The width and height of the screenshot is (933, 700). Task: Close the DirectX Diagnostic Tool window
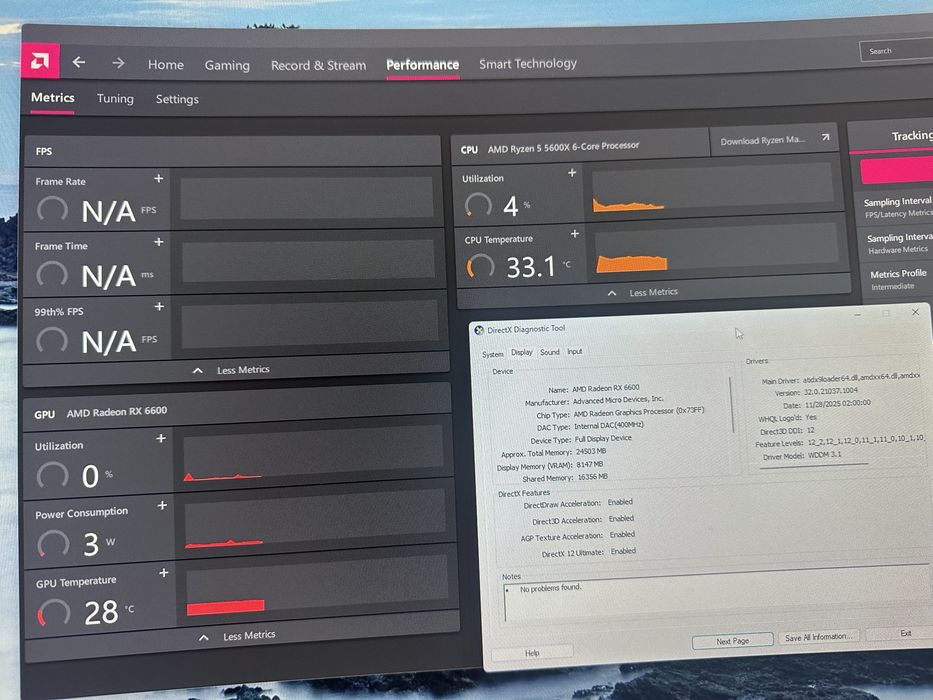click(x=915, y=312)
